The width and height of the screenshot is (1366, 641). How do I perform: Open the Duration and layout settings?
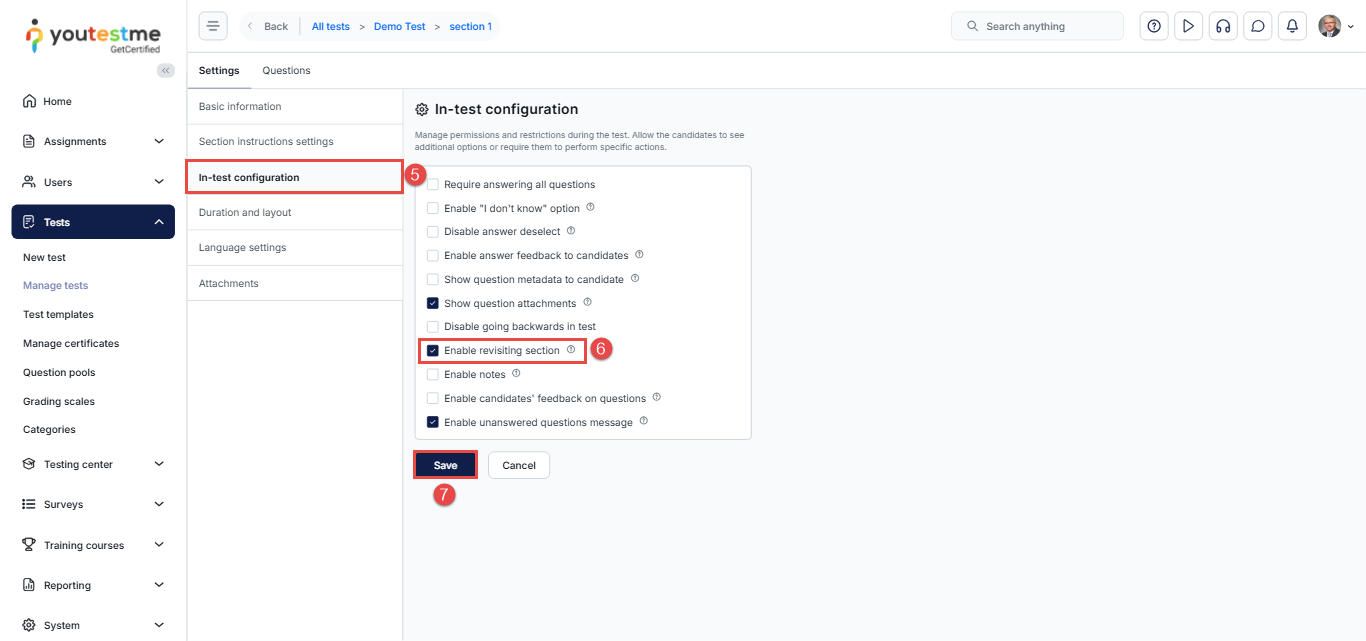pos(245,213)
